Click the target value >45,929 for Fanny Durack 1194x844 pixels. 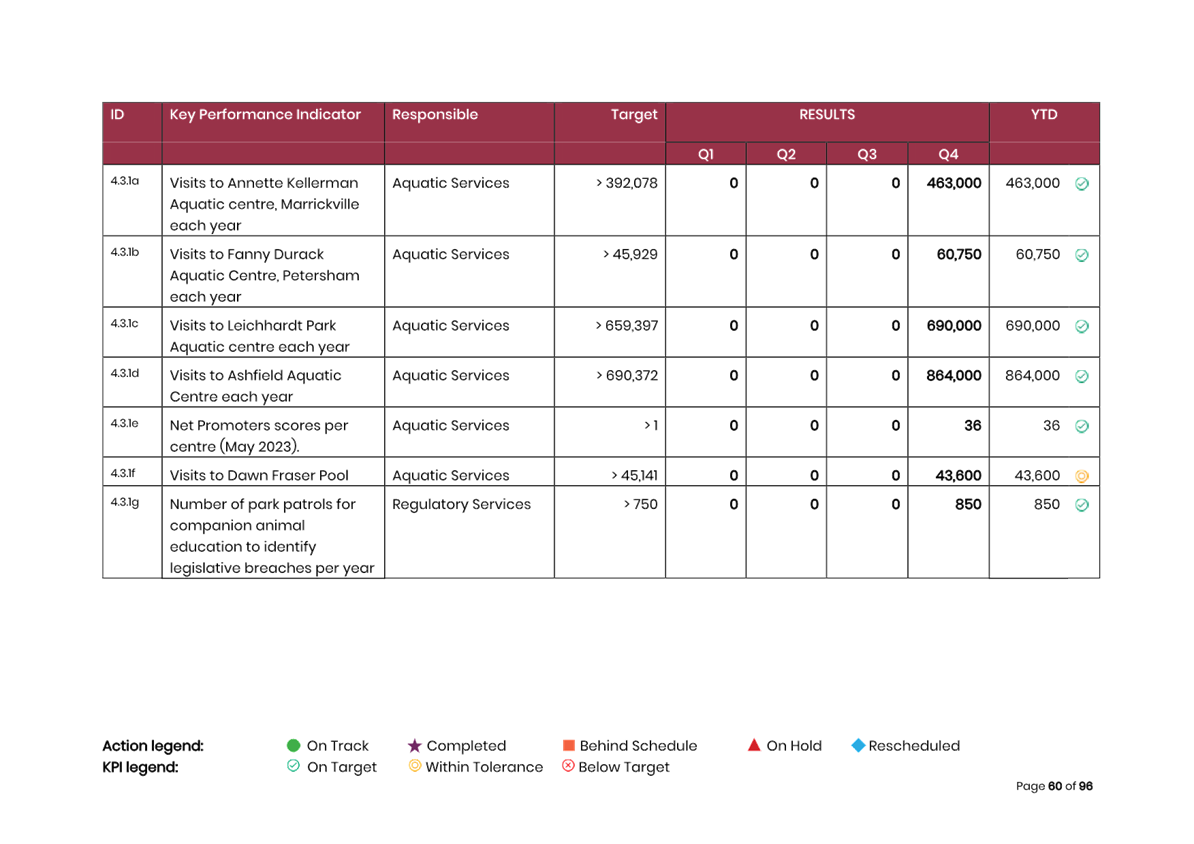[629, 255]
